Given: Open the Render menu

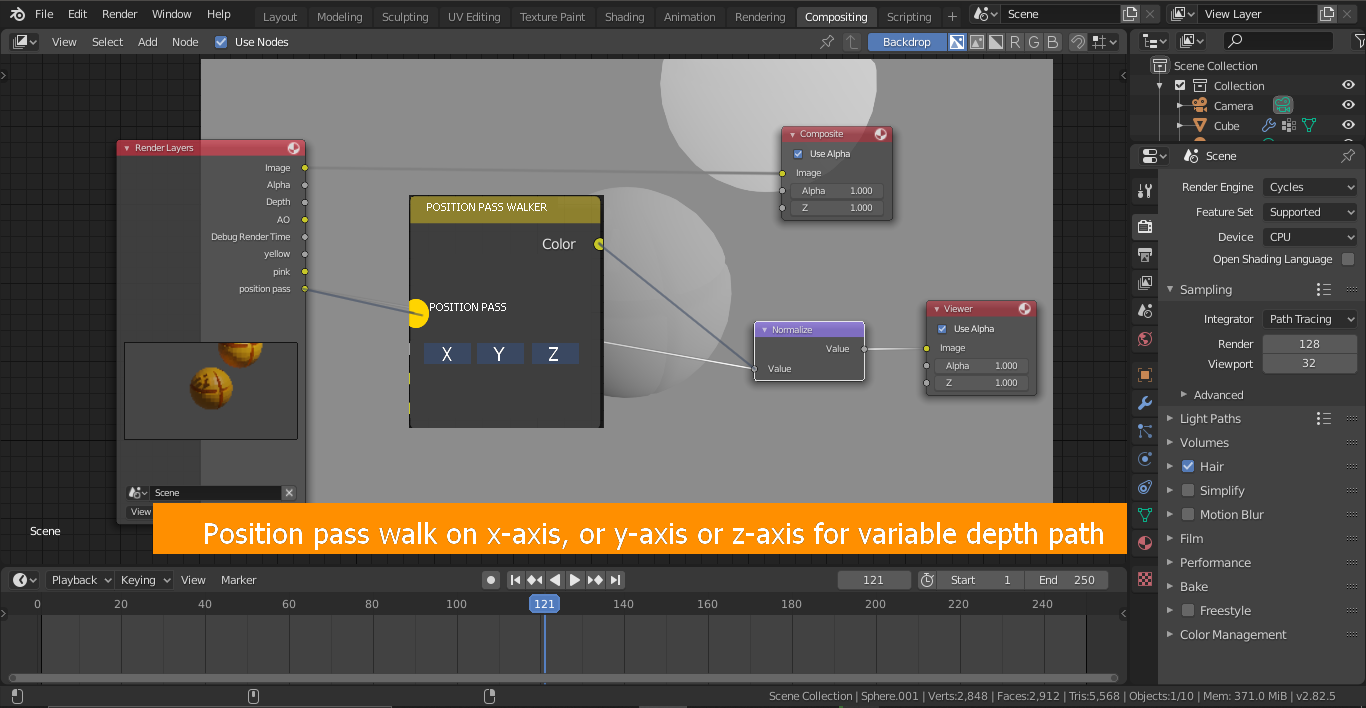Looking at the screenshot, I should pos(120,14).
